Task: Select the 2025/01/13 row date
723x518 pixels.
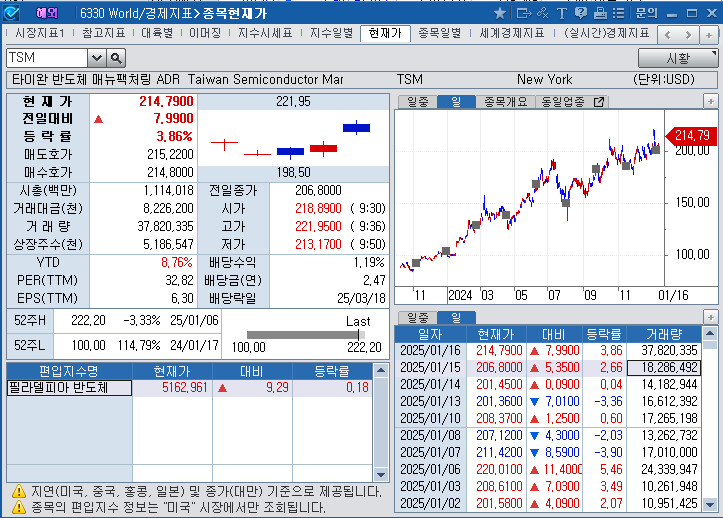Action: pyautogui.click(x=430, y=401)
